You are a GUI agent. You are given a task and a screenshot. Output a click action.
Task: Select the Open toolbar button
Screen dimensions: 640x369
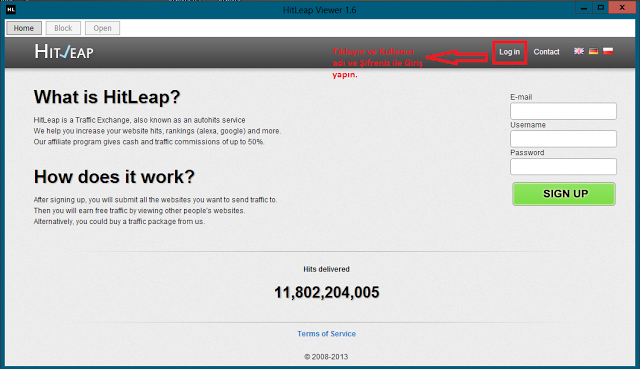pyautogui.click(x=102, y=28)
